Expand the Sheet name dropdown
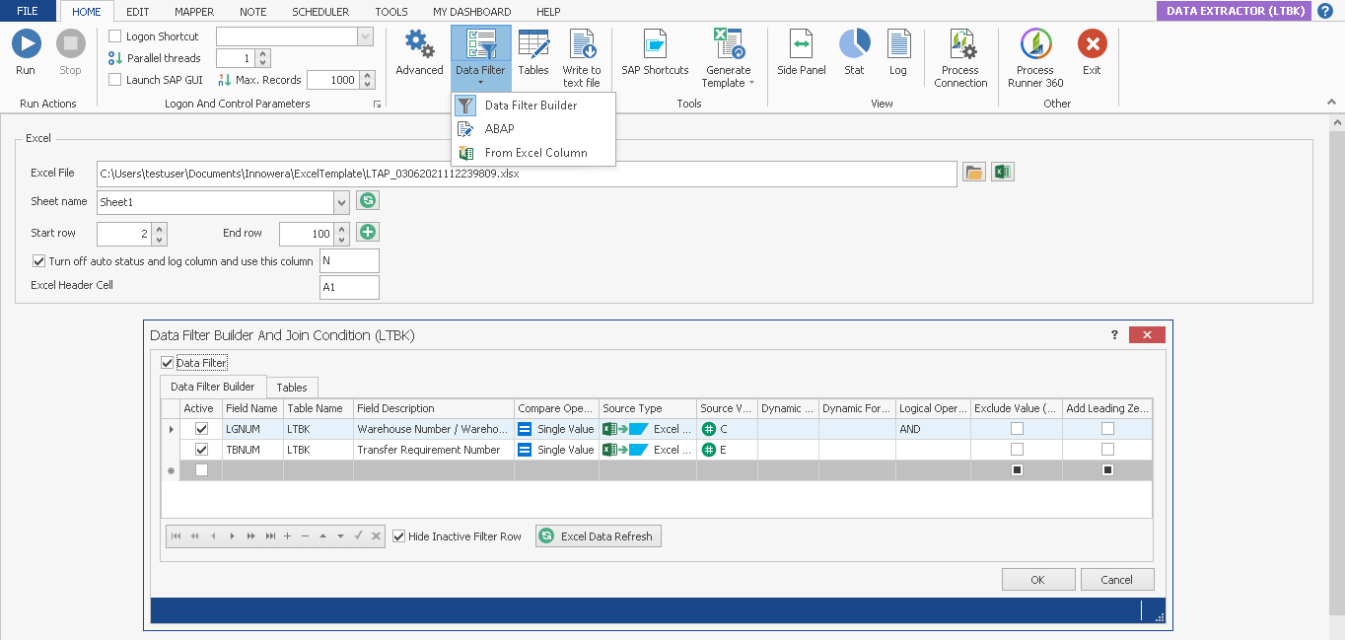Image resolution: width=1345 pixels, height=640 pixels. point(342,202)
